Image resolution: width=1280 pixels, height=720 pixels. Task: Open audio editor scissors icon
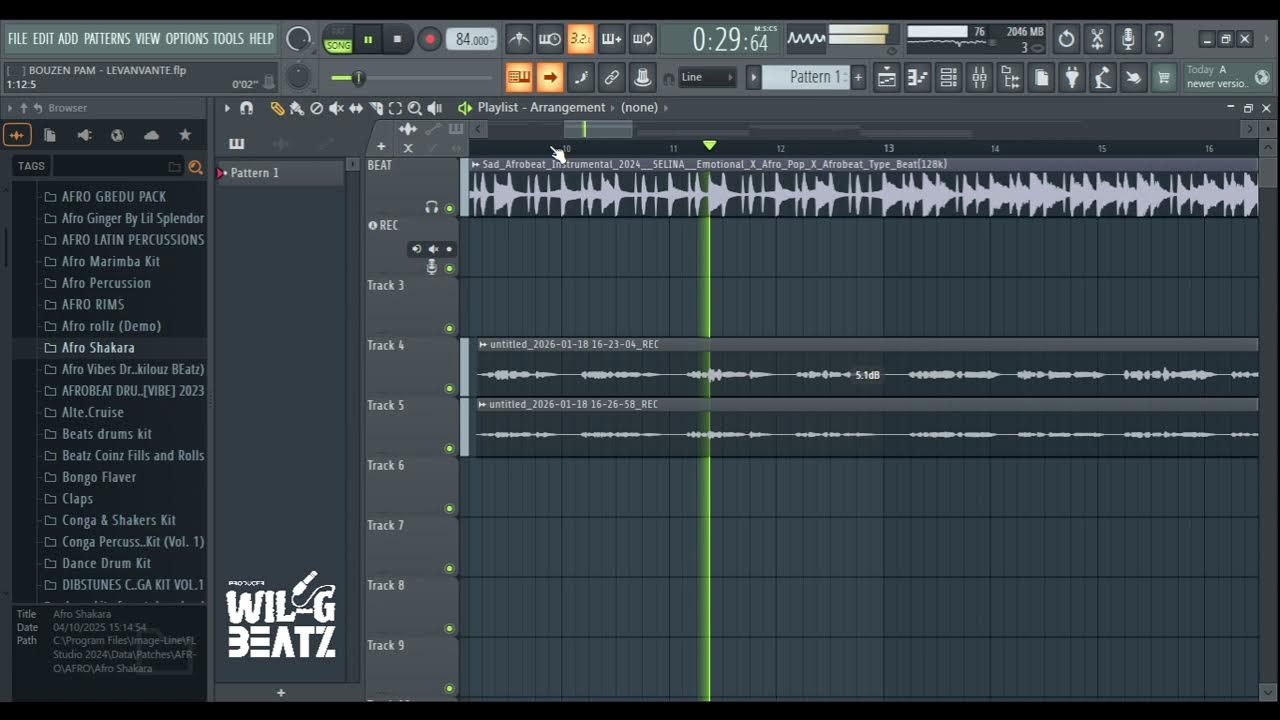1097,39
